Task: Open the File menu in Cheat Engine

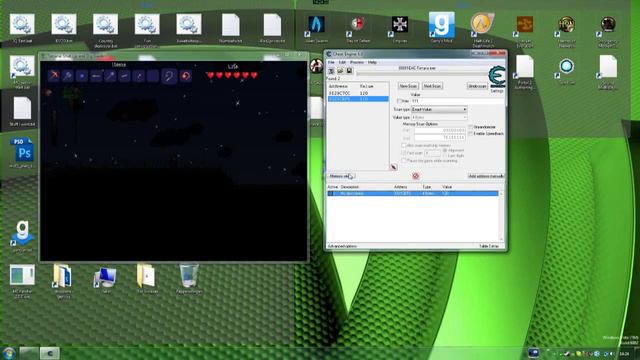Action: pos(331,62)
